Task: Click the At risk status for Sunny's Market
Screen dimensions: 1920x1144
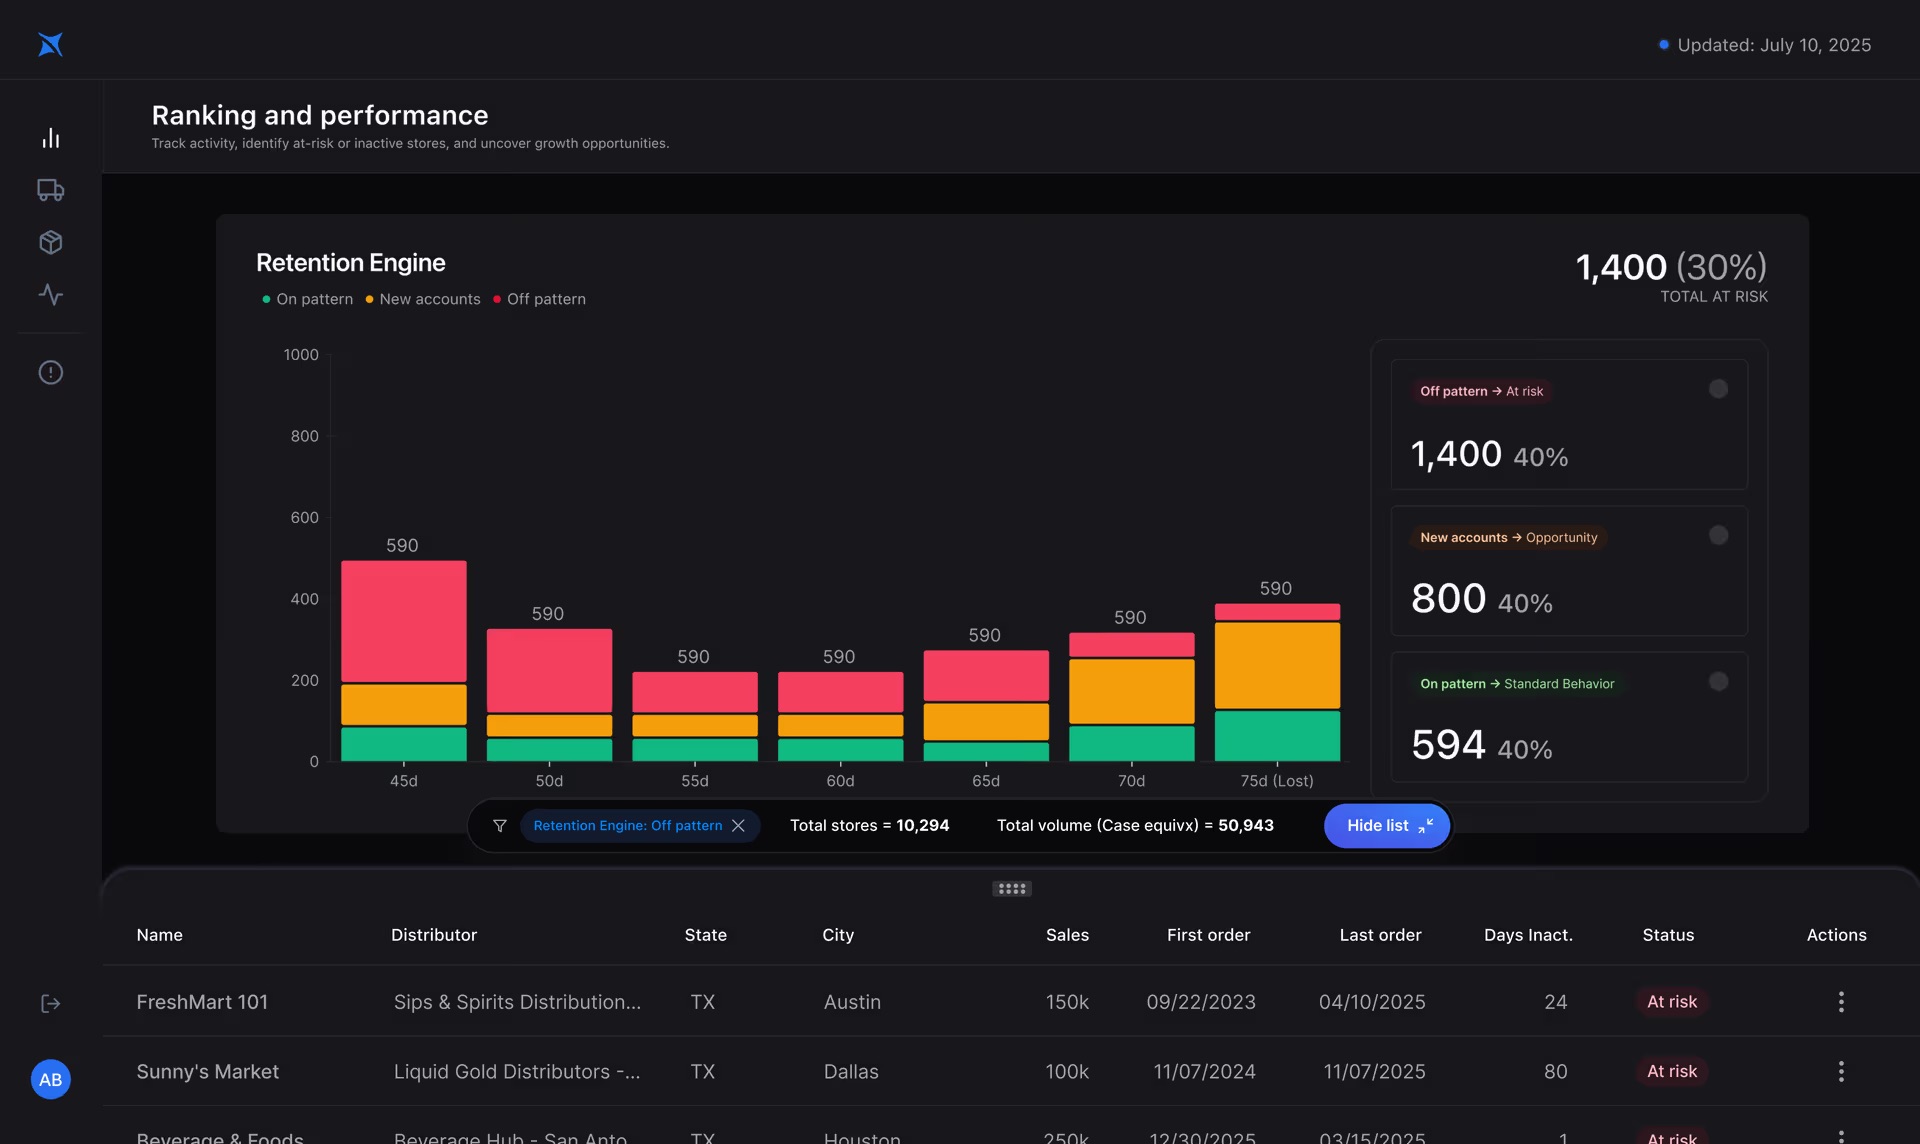Action: [1671, 1071]
